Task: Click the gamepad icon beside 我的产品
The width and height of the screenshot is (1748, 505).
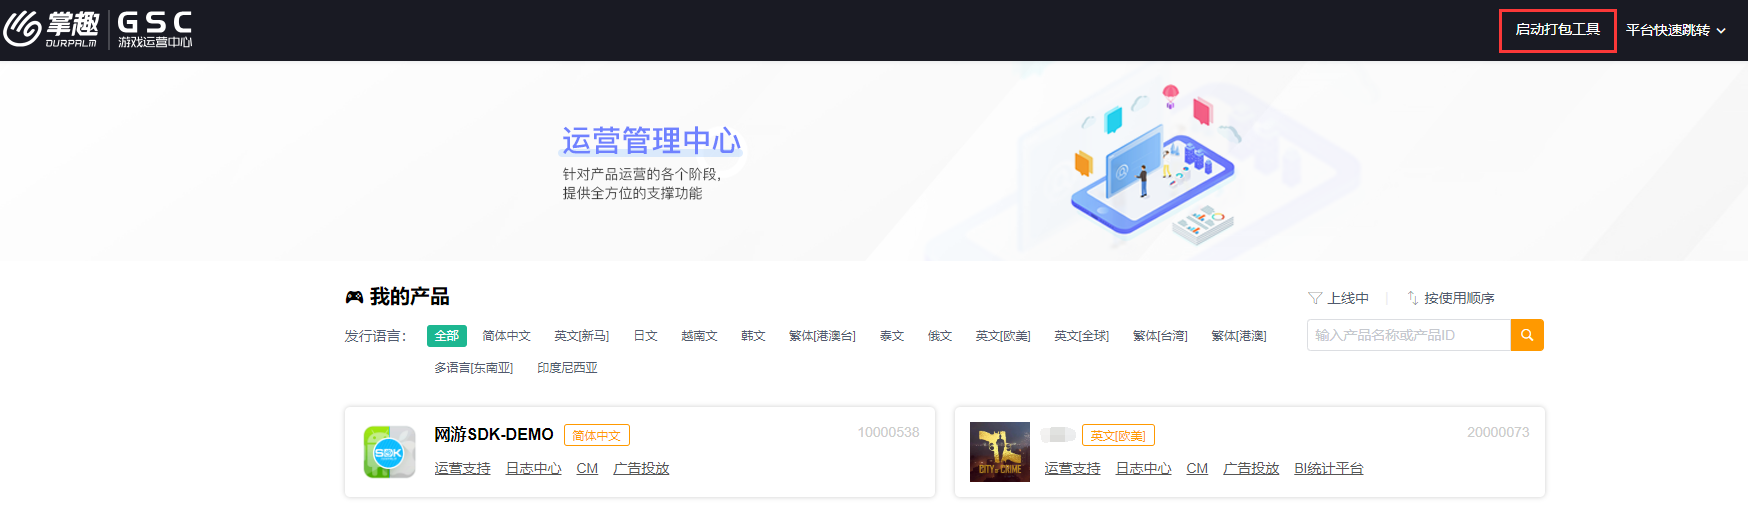Action: (354, 297)
